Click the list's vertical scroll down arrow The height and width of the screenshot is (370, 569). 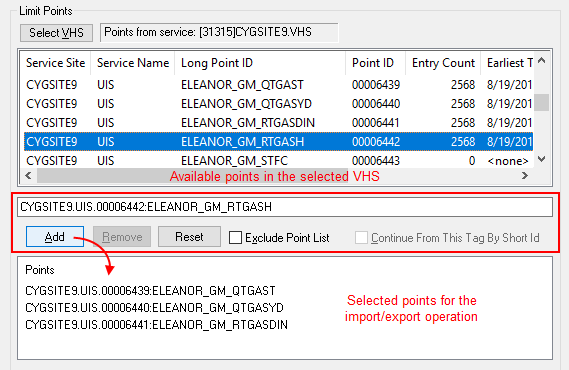pos(542,159)
